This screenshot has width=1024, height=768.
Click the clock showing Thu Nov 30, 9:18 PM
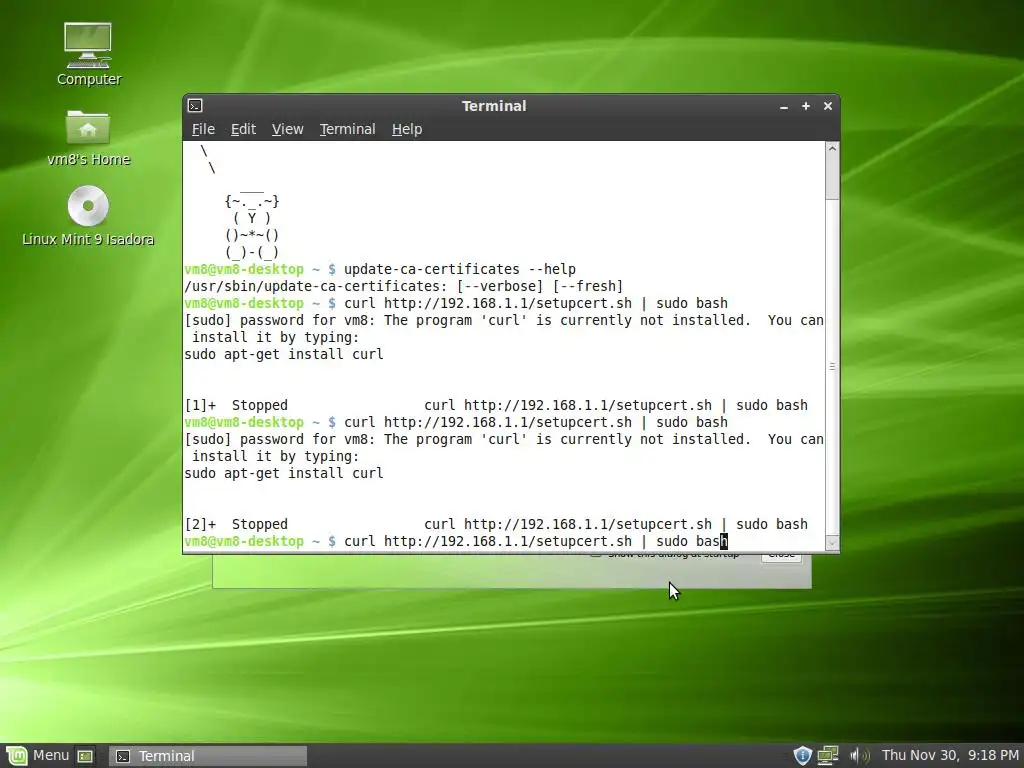coord(950,756)
